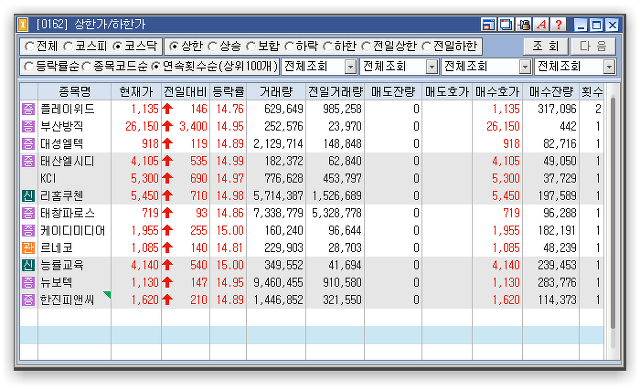Click the 거래량 column header

point(276,92)
